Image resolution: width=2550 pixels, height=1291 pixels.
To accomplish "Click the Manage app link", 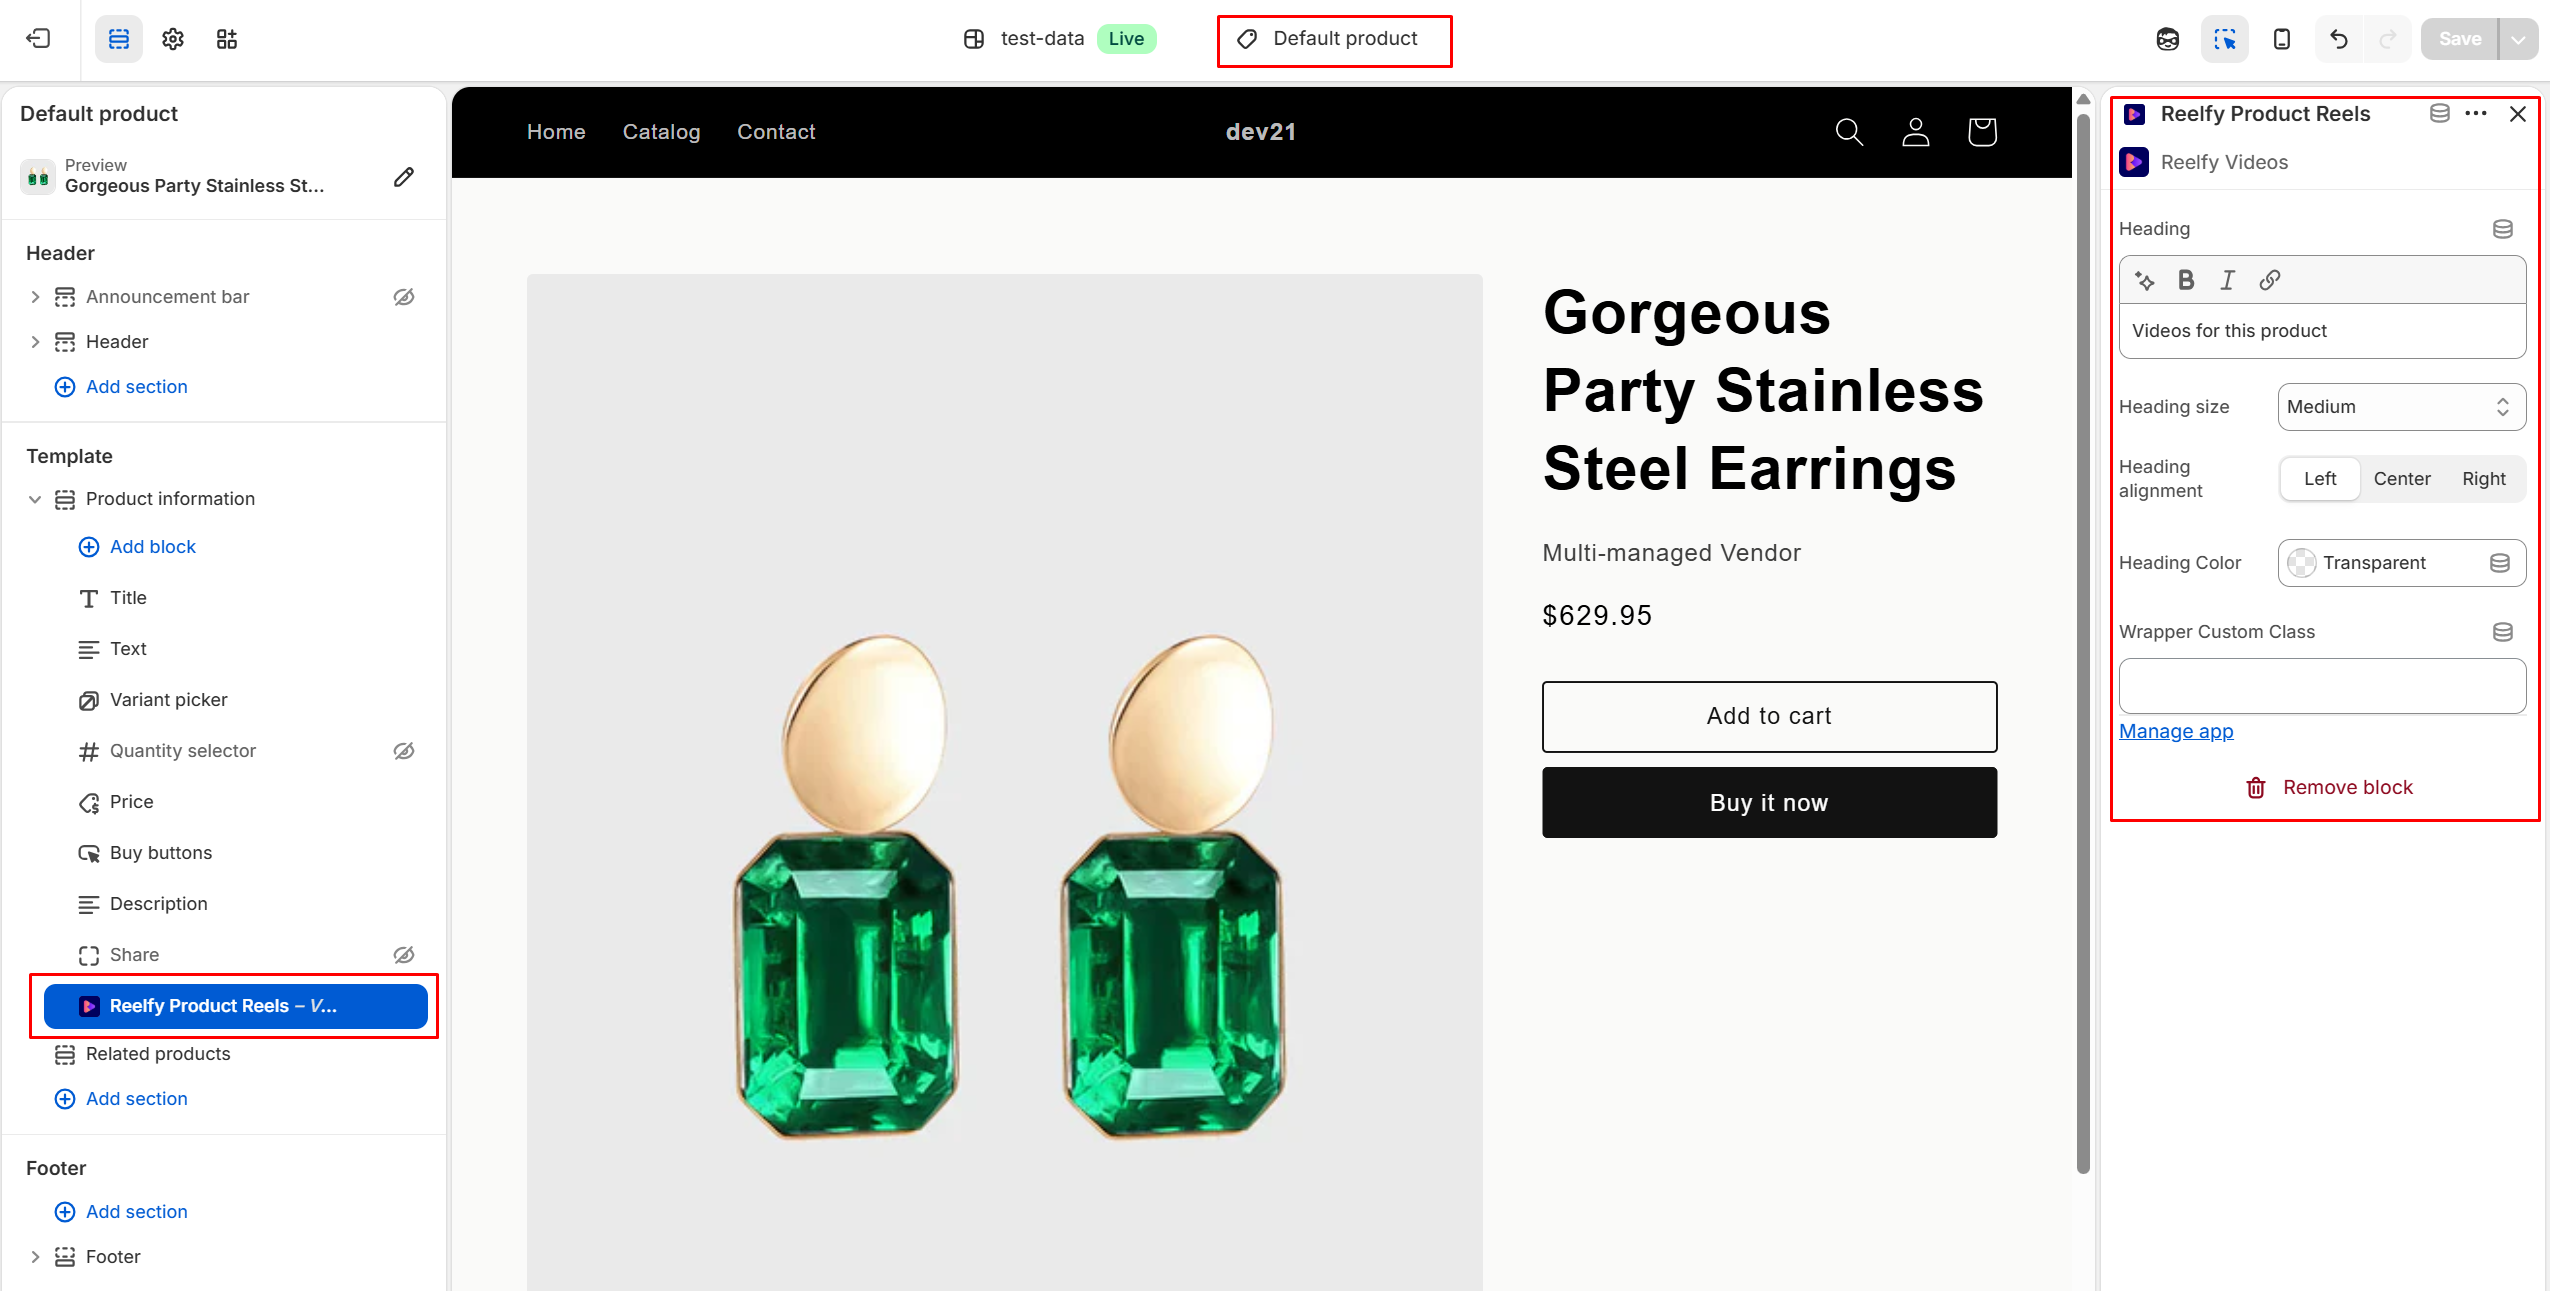I will (2176, 731).
